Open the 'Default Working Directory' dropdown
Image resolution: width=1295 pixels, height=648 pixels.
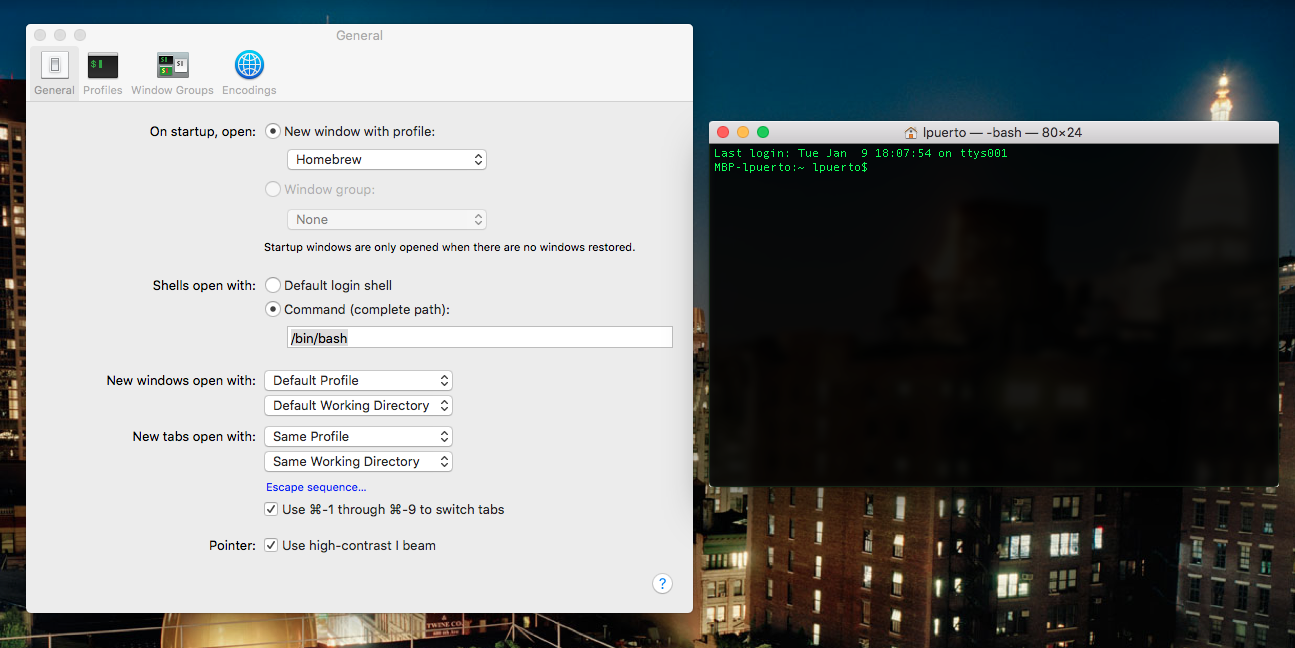coord(358,405)
